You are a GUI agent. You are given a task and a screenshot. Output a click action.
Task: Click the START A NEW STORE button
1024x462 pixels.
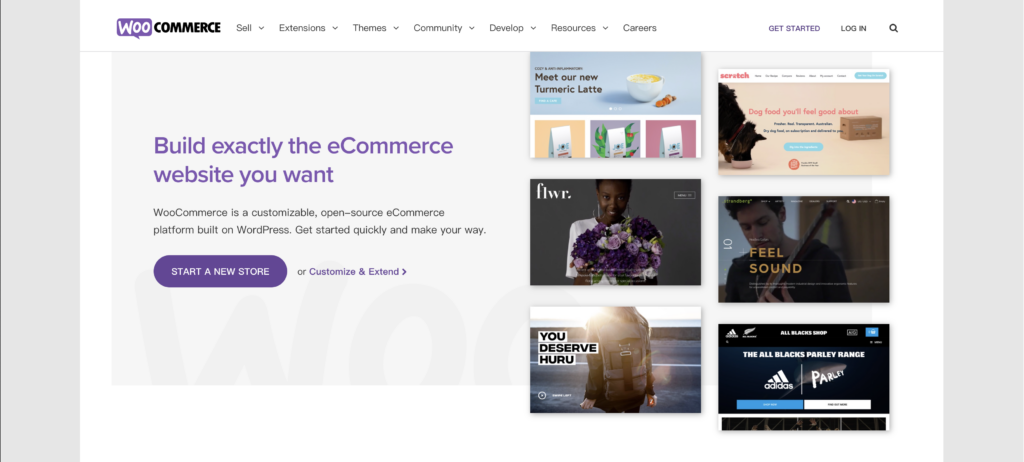220,271
